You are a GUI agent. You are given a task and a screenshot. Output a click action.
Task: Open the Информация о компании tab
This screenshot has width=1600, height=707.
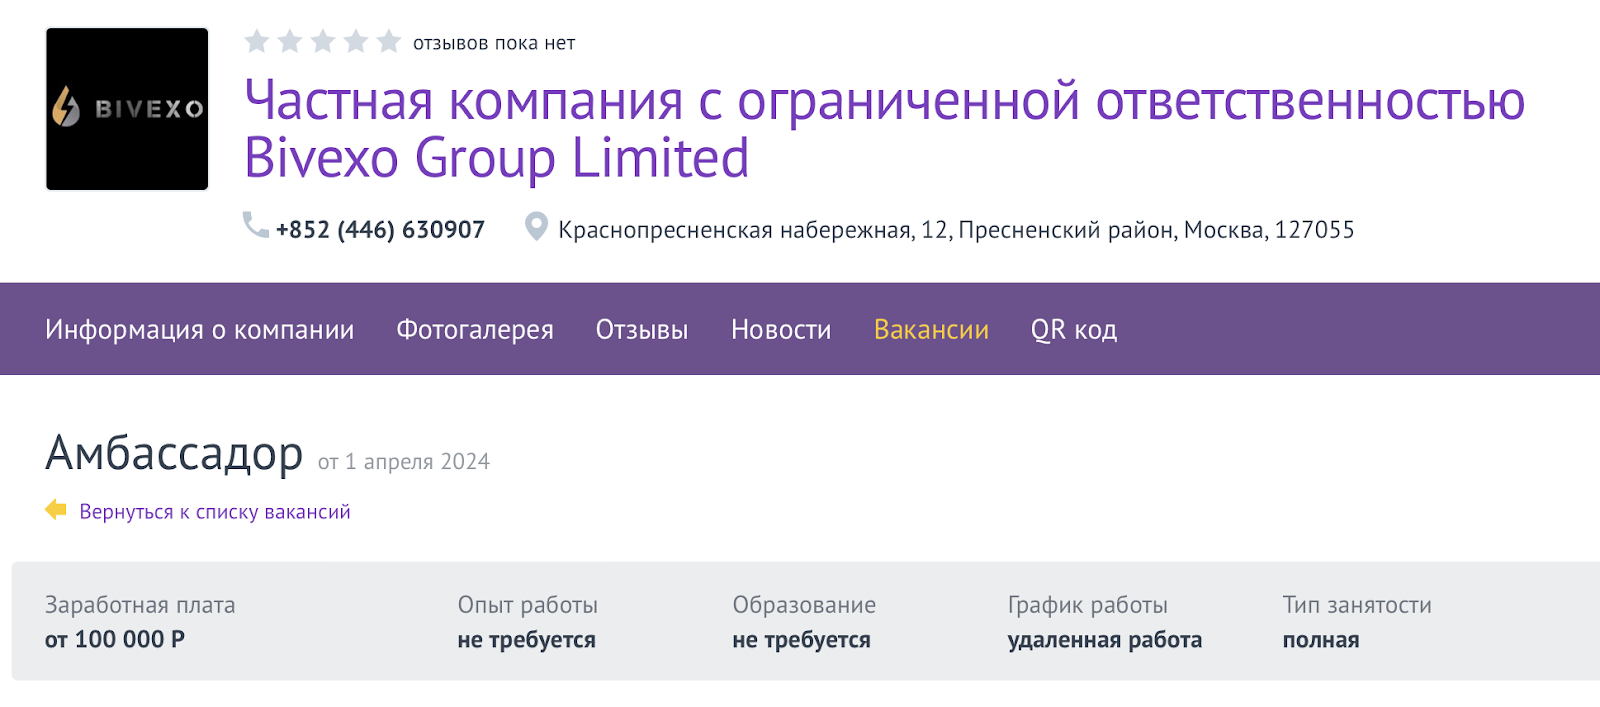pos(199,330)
